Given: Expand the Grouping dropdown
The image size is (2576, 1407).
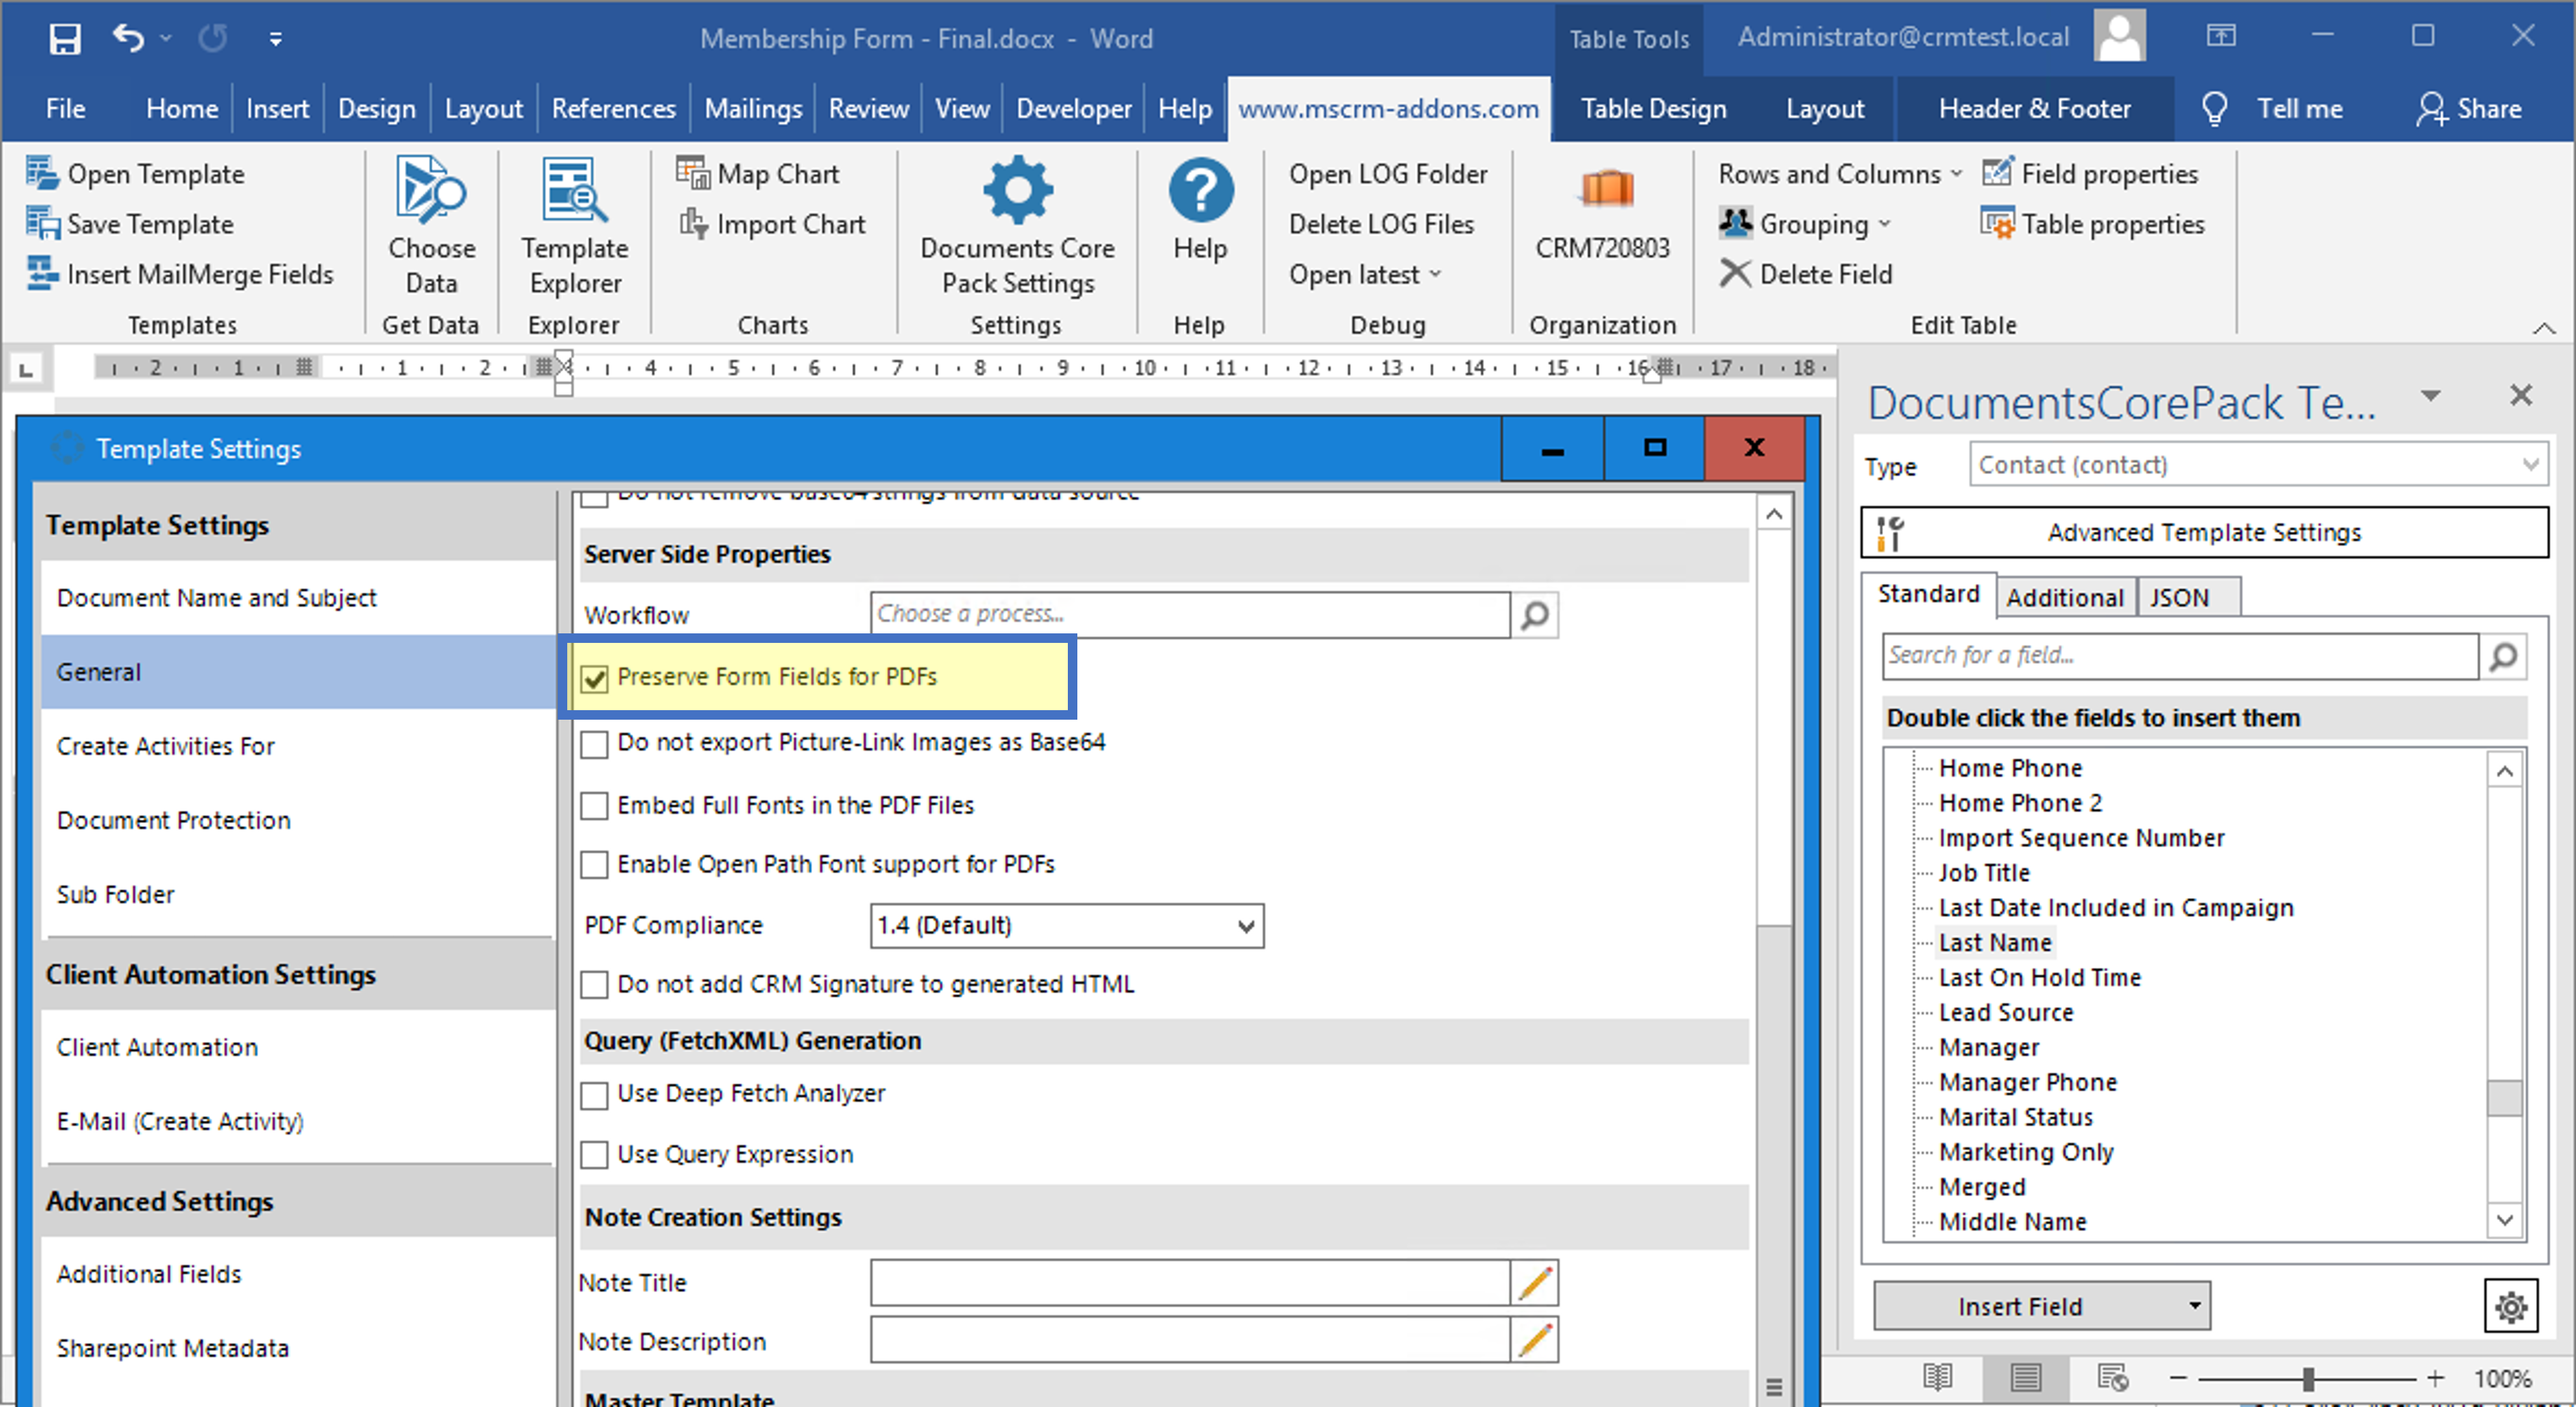Looking at the screenshot, I should point(1806,224).
